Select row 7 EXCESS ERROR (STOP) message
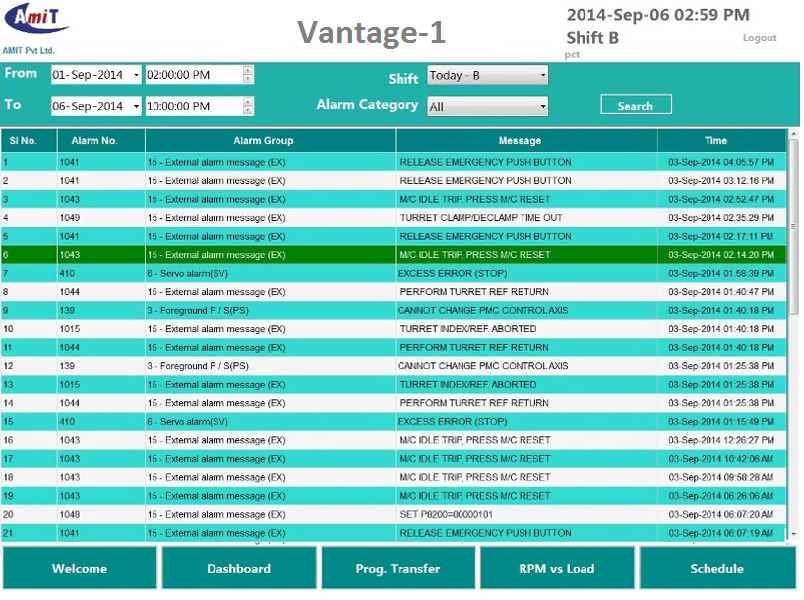 click(453, 273)
